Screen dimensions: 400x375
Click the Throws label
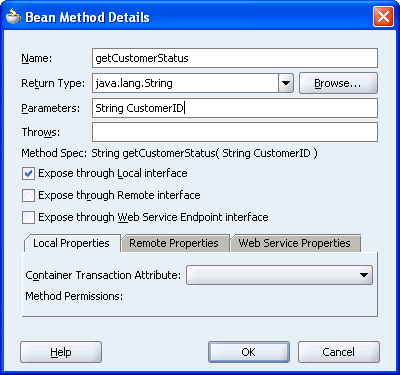pyautogui.click(x=41, y=132)
